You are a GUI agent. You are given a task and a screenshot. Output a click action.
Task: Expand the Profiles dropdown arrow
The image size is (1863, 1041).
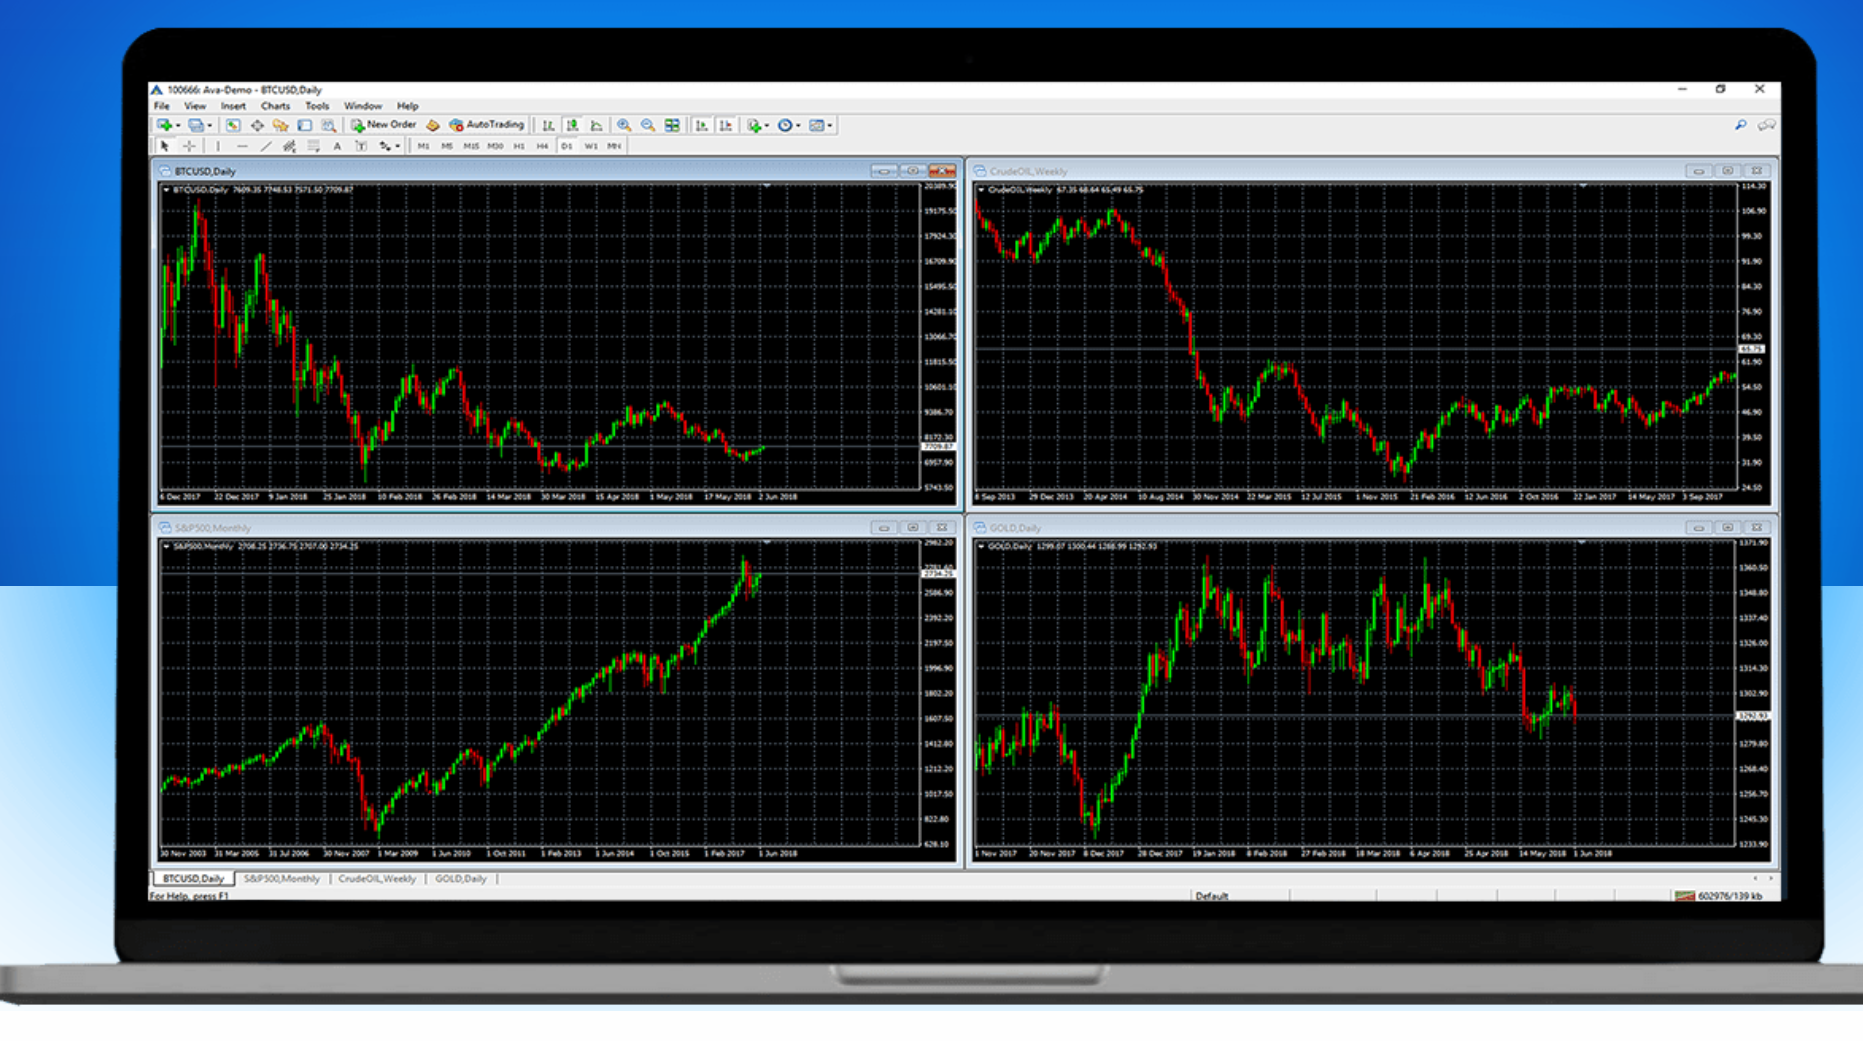pos(209,126)
